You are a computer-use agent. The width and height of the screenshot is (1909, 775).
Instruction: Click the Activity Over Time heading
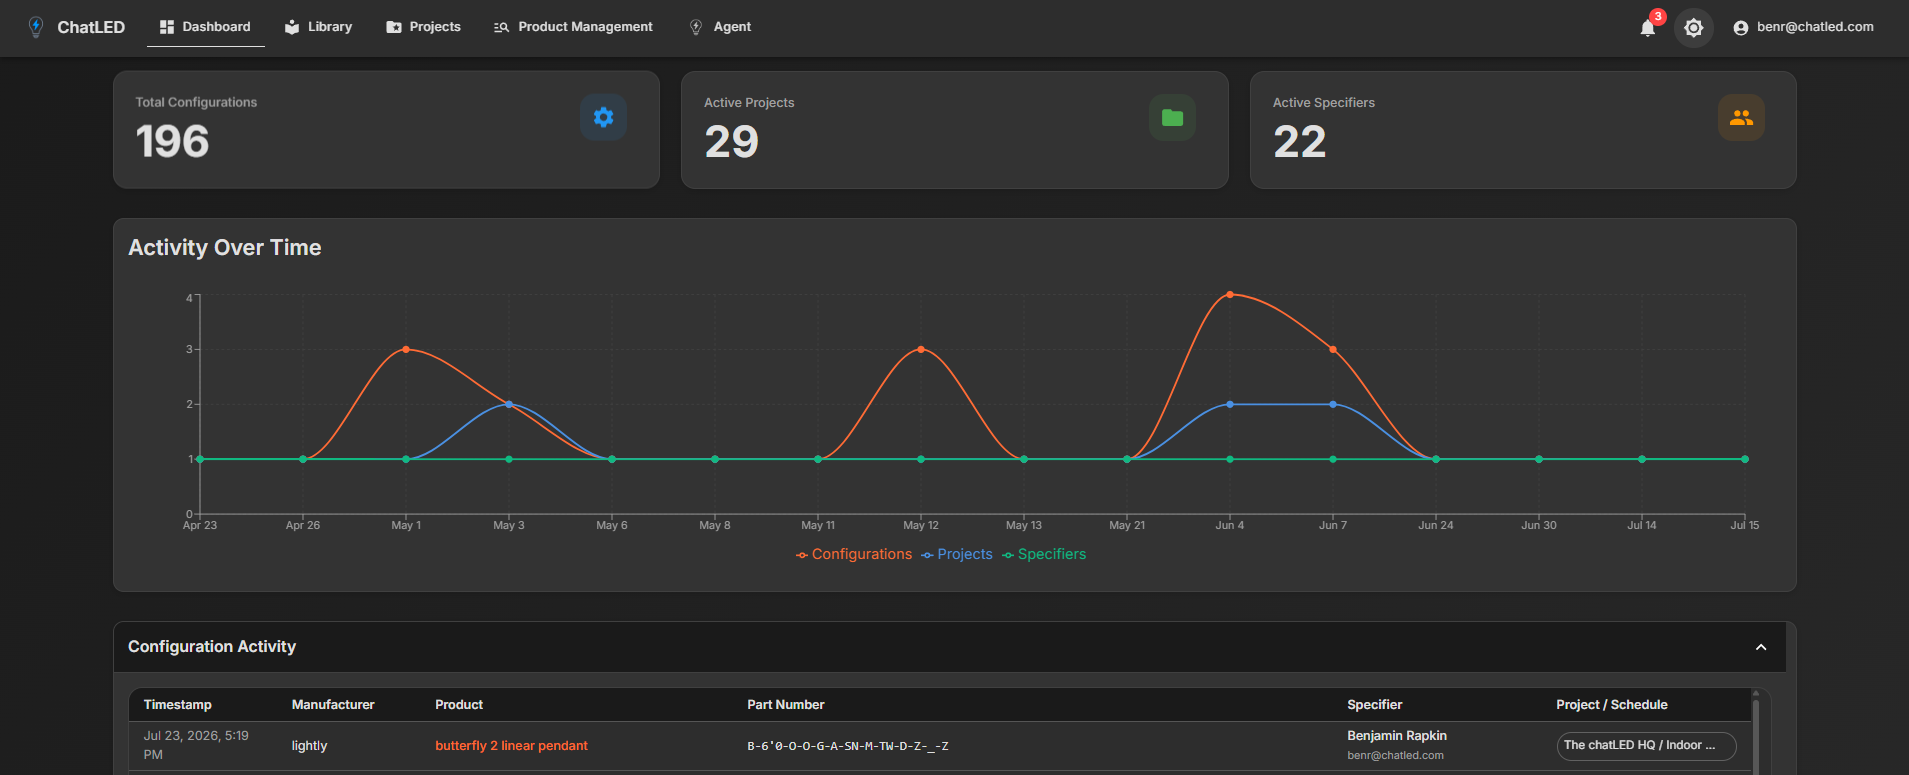point(225,248)
